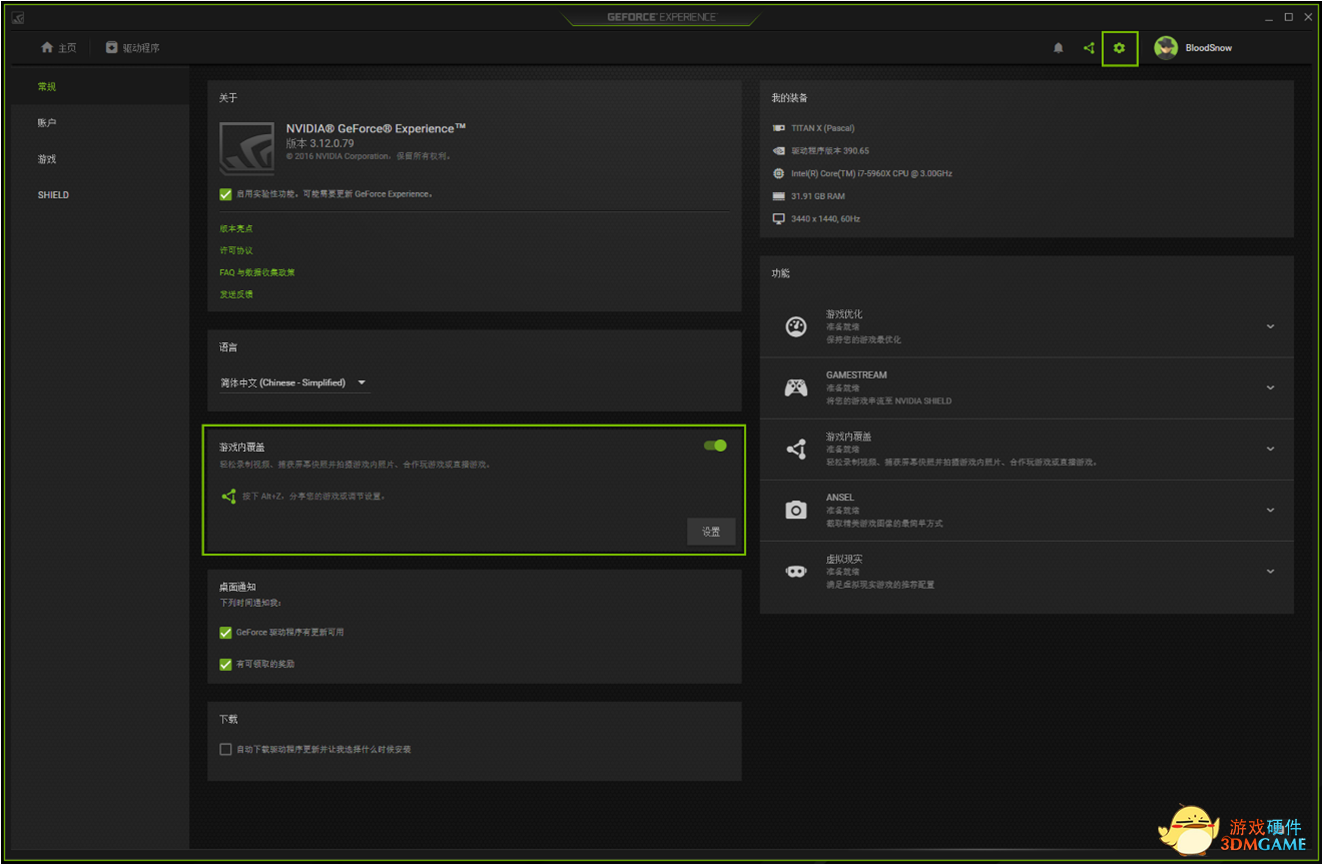Image resolution: width=1323 pixels, height=865 pixels.
Task: Switch to the 驱动程序 drivers tab
Action: click(x=133, y=48)
